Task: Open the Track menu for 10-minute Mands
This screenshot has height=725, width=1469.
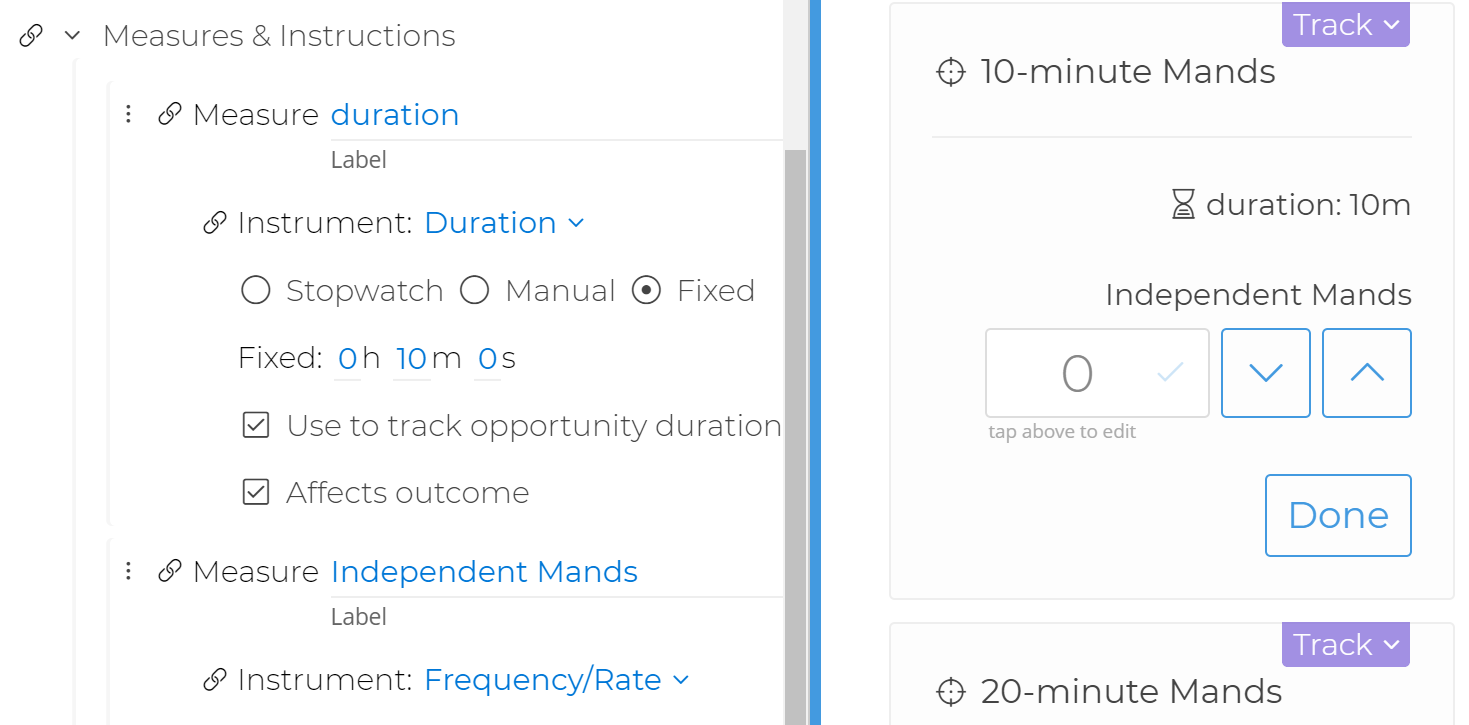Action: click(x=1345, y=24)
